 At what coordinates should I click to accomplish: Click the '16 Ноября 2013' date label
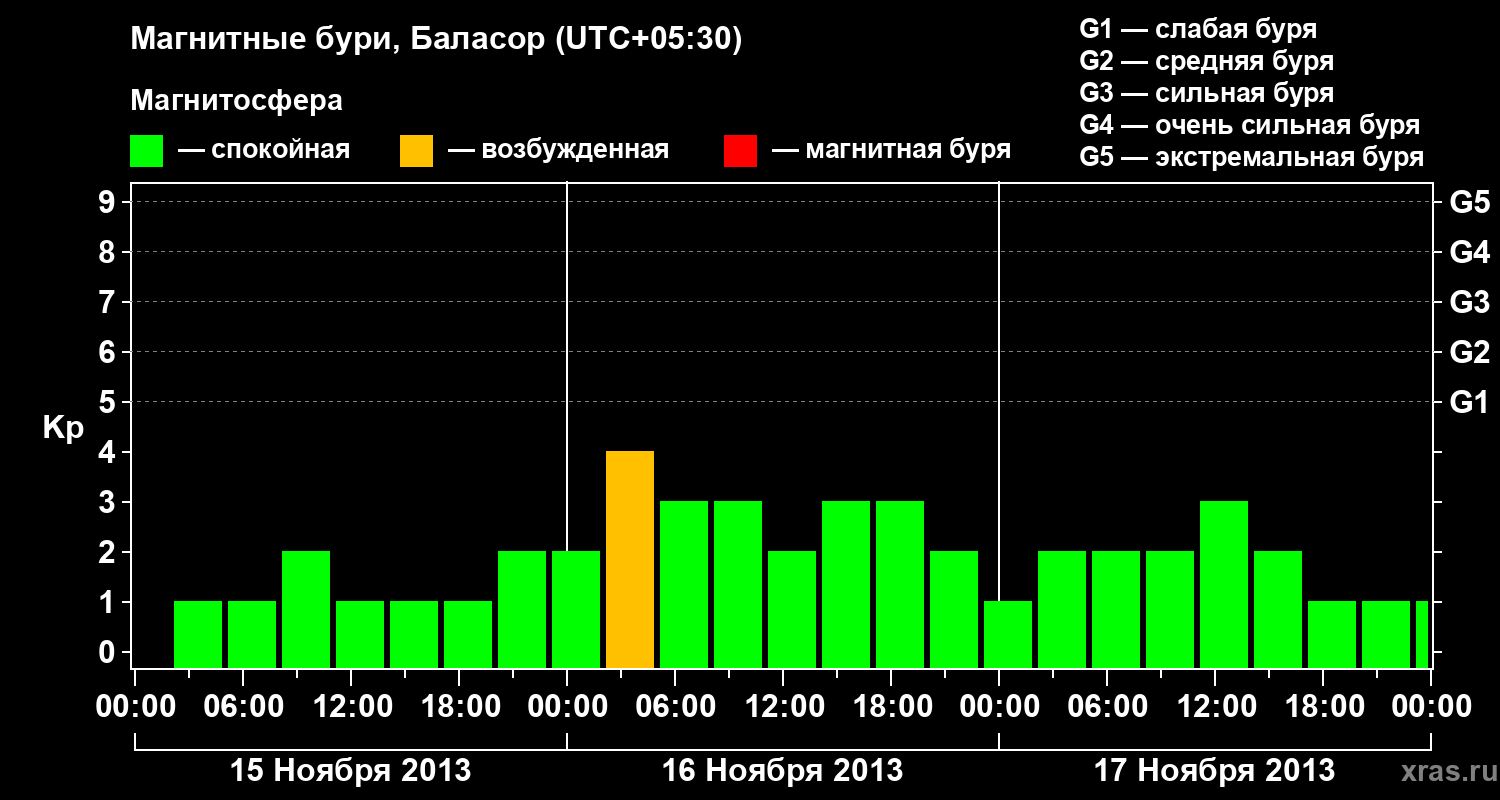click(782, 770)
